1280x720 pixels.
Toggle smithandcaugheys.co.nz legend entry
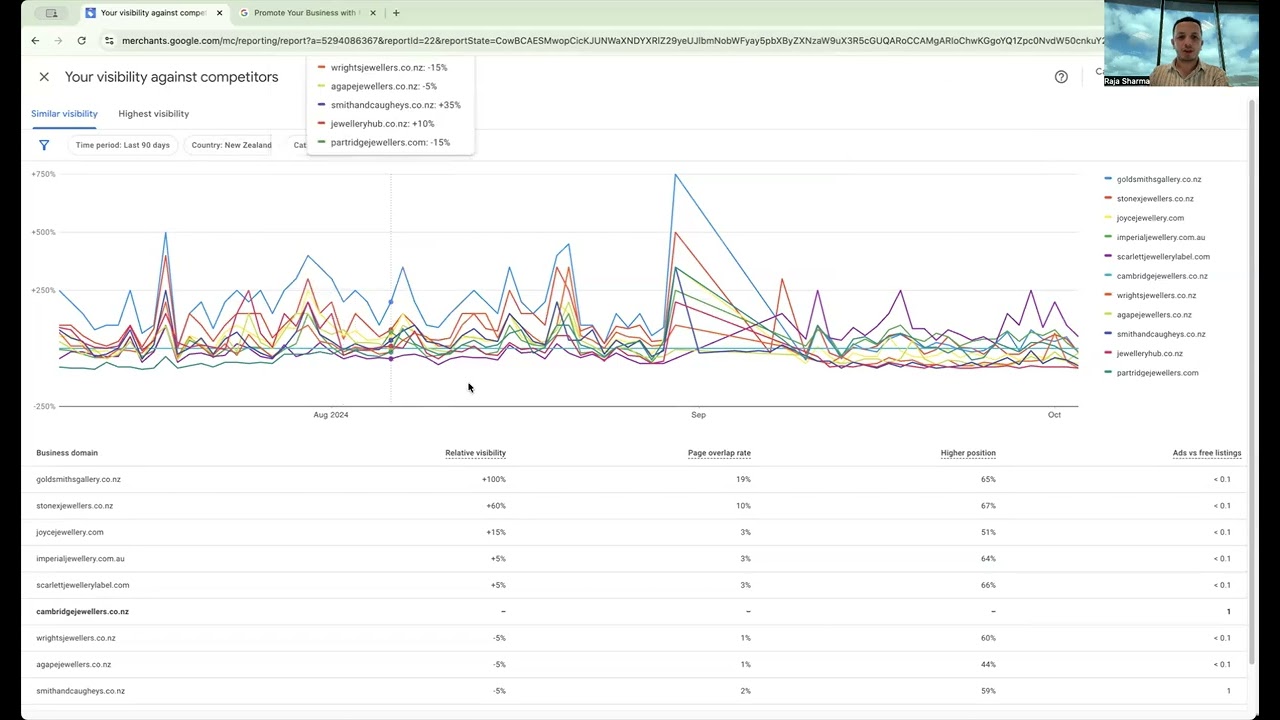tap(1155, 334)
